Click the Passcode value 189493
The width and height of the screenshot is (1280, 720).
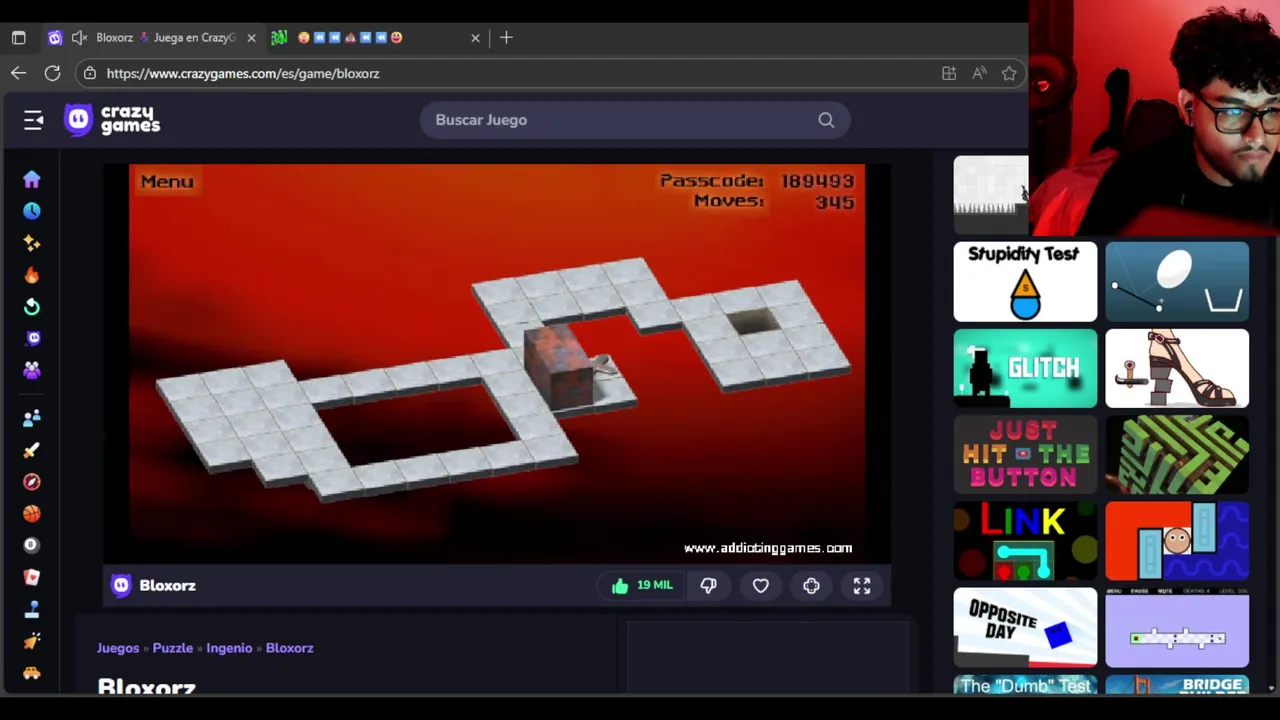pyautogui.click(x=818, y=181)
